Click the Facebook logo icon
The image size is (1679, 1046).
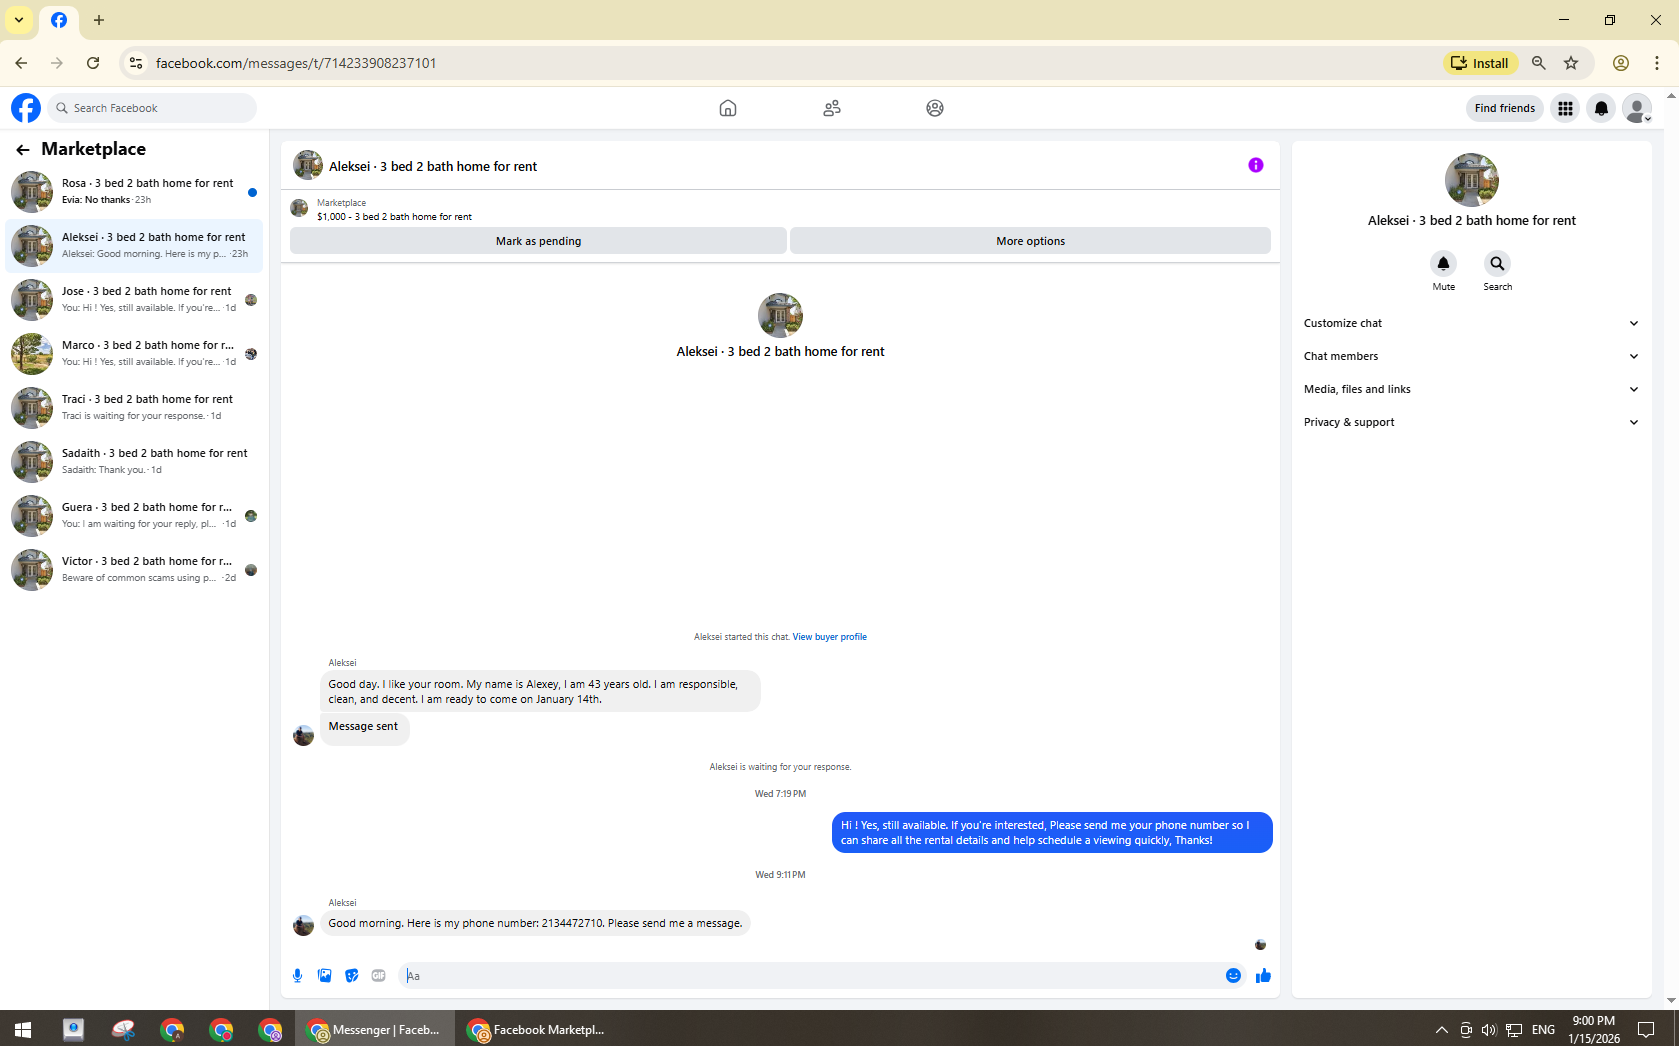(x=26, y=108)
